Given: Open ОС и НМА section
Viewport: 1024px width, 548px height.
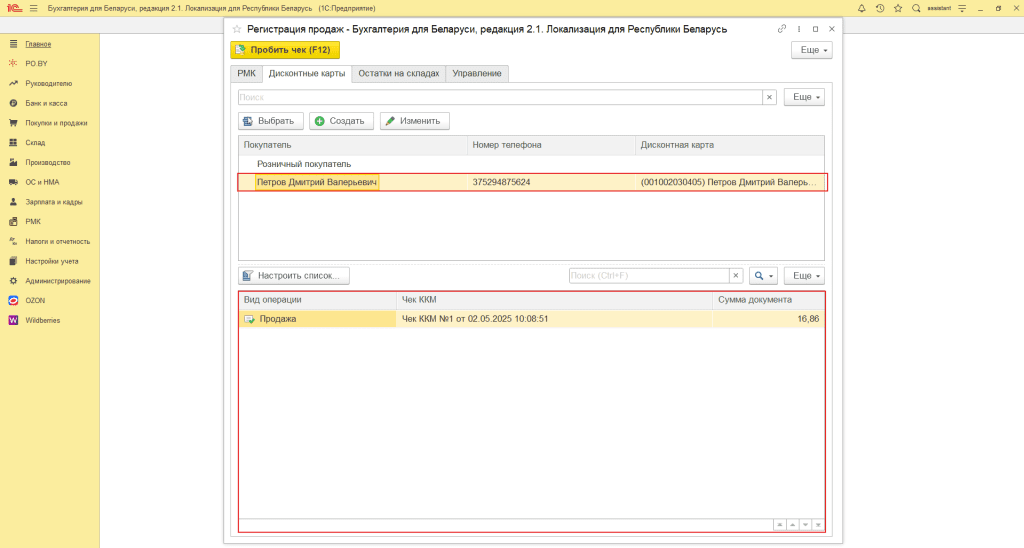Looking at the screenshot, I should pyautogui.click(x=42, y=182).
